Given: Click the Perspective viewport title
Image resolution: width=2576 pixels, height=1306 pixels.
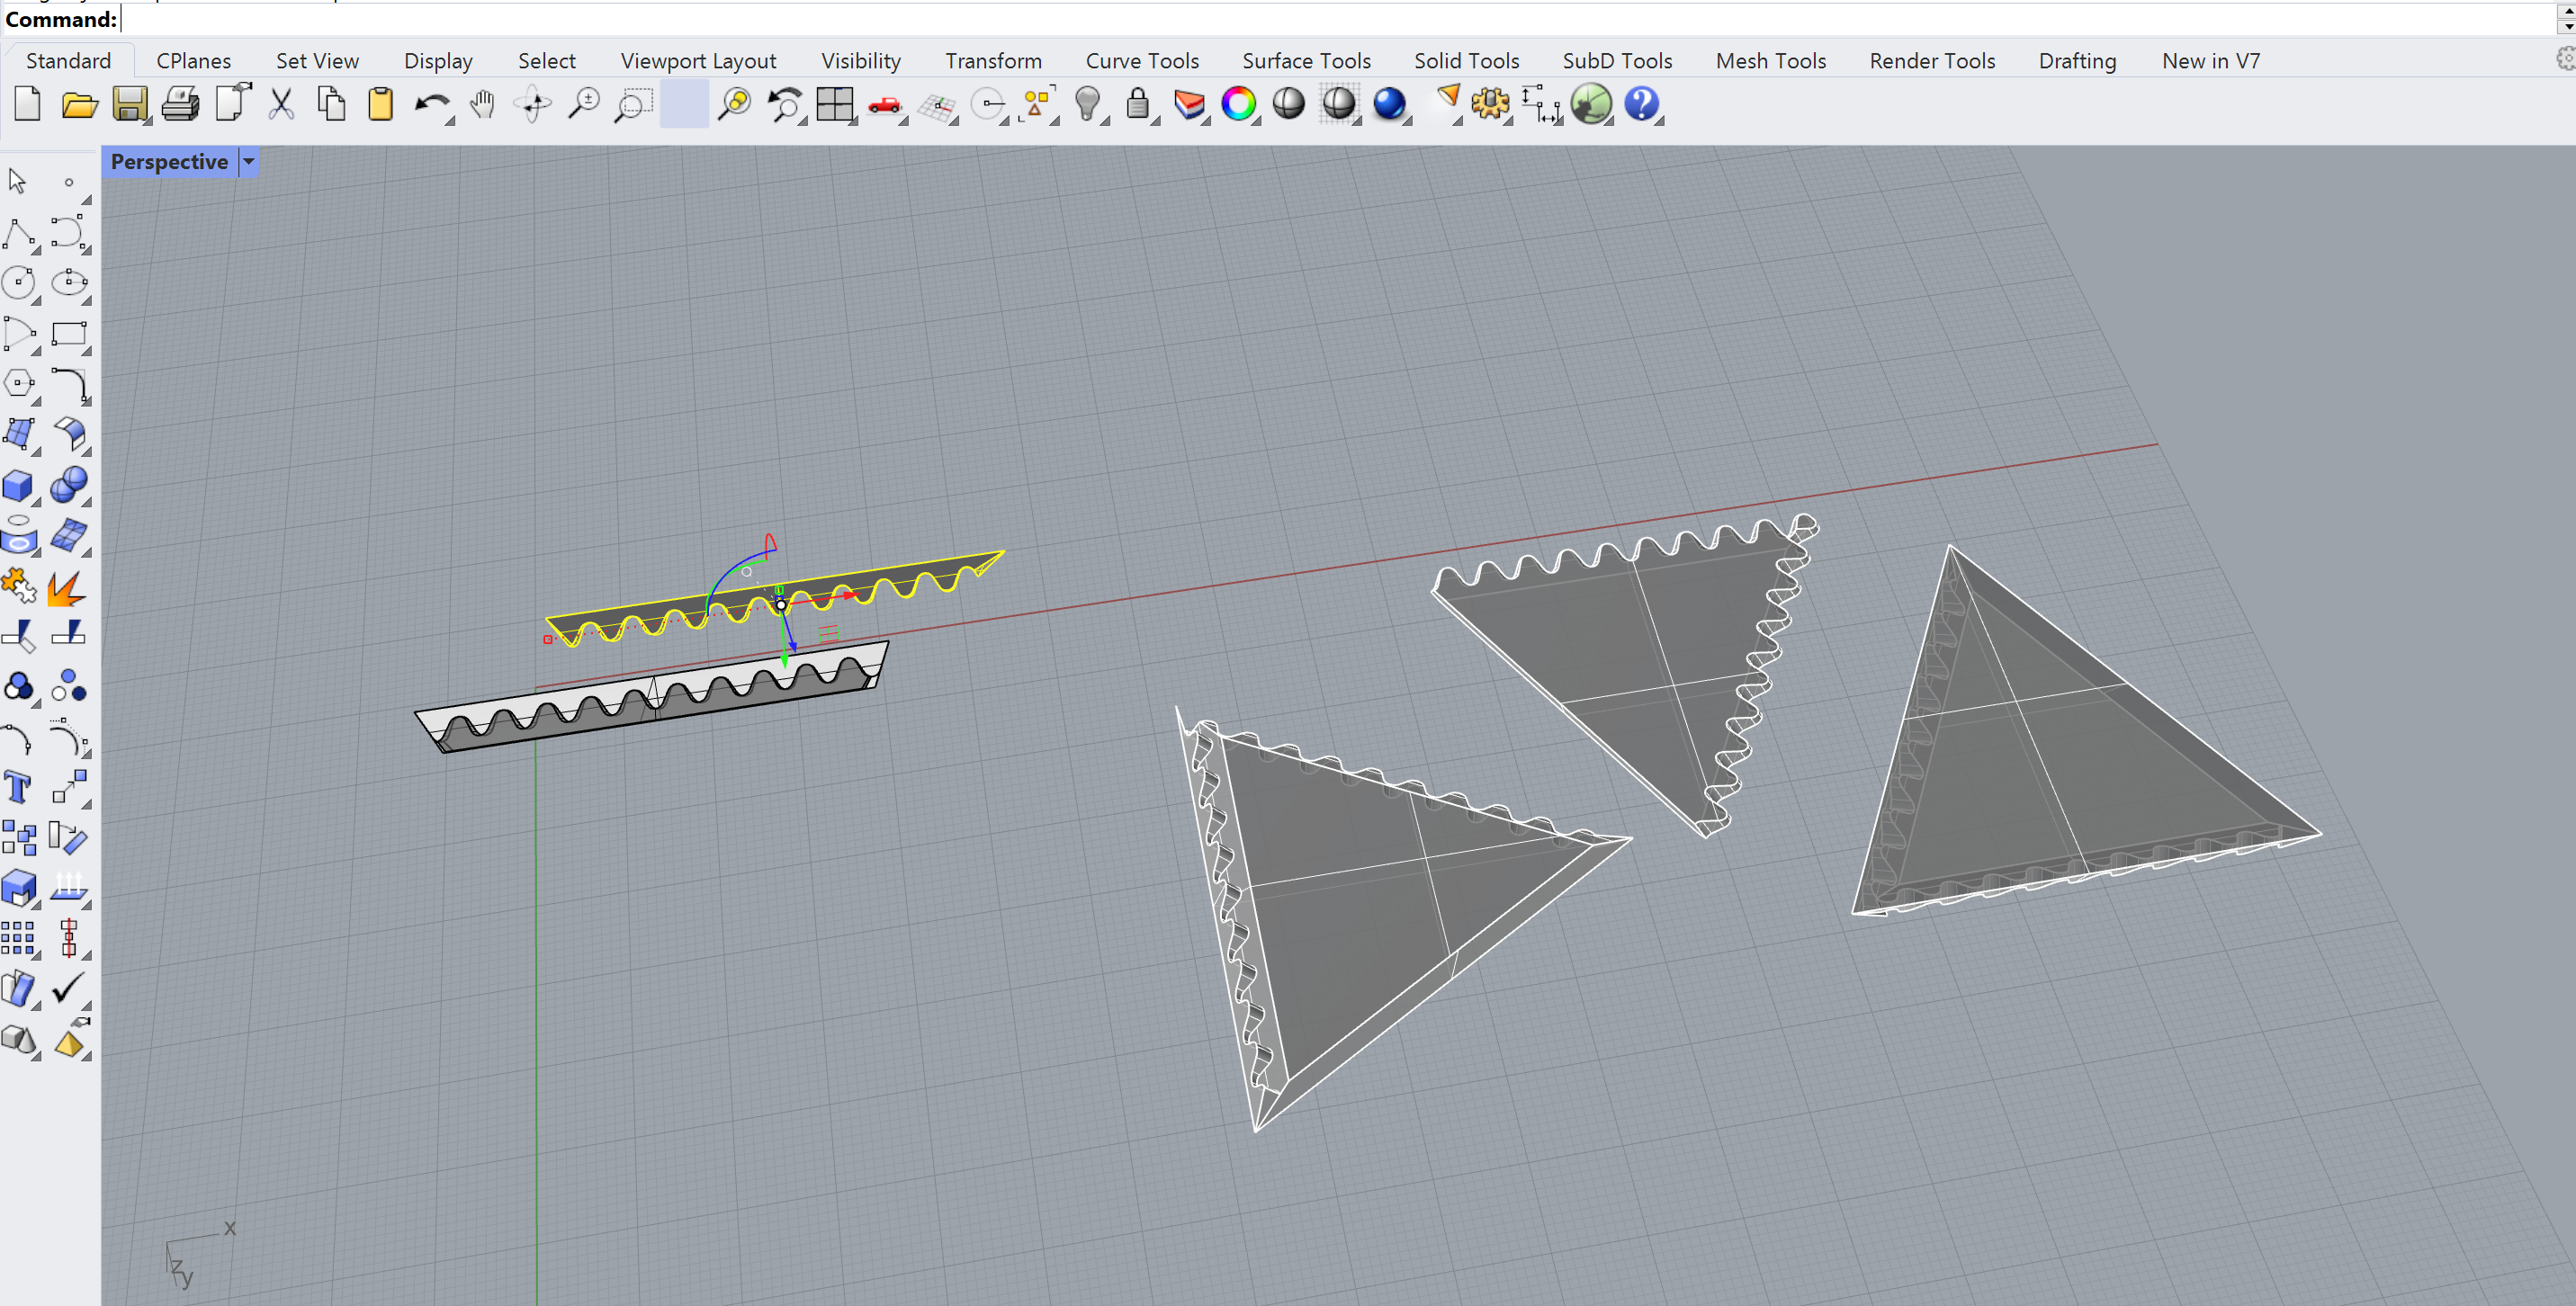Looking at the screenshot, I should (169, 162).
